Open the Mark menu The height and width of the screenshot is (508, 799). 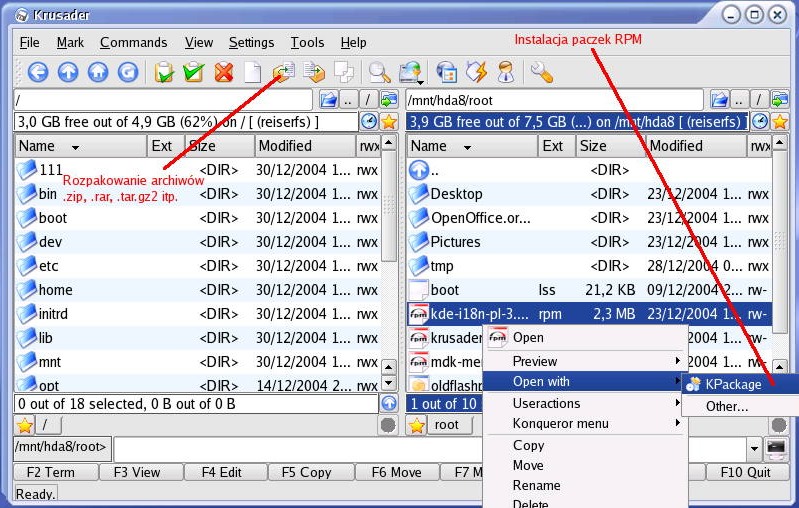[70, 42]
